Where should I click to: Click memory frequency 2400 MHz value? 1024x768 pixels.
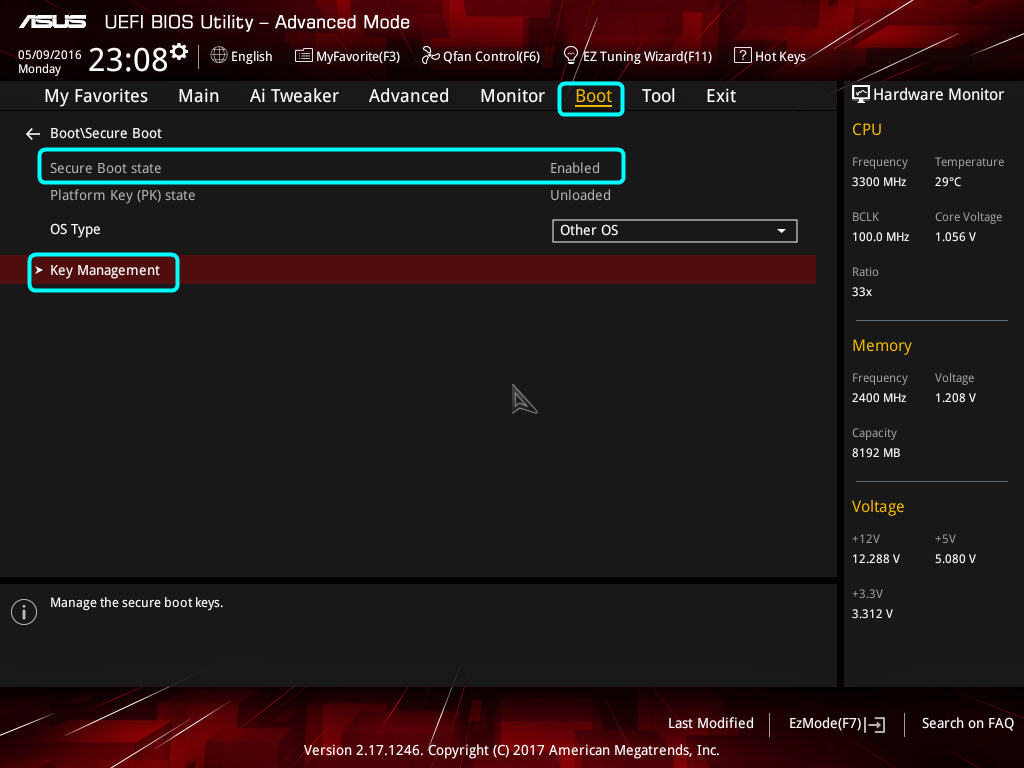coord(878,397)
